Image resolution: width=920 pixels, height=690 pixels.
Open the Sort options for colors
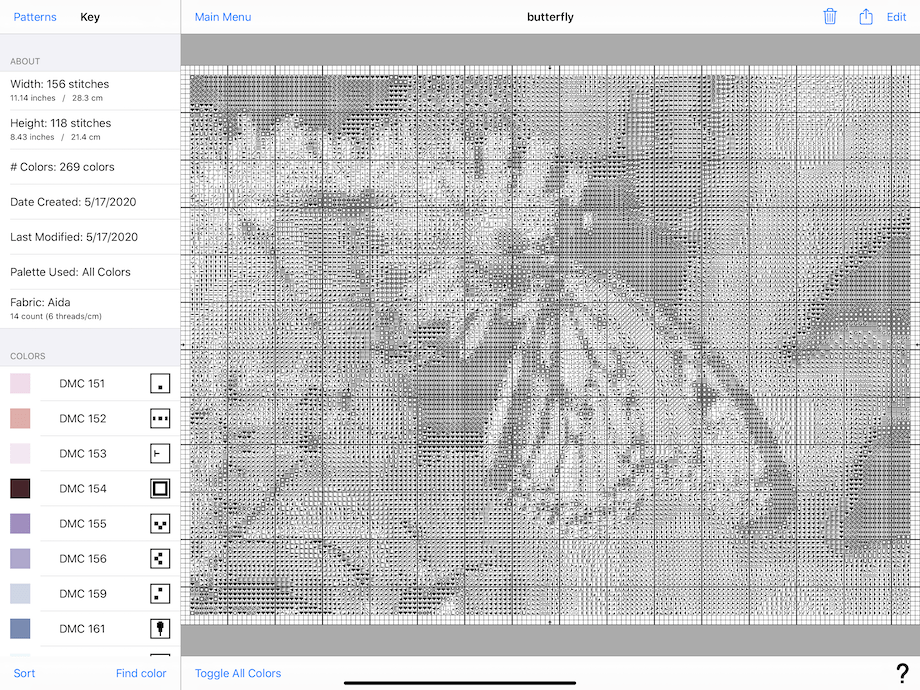pos(24,673)
